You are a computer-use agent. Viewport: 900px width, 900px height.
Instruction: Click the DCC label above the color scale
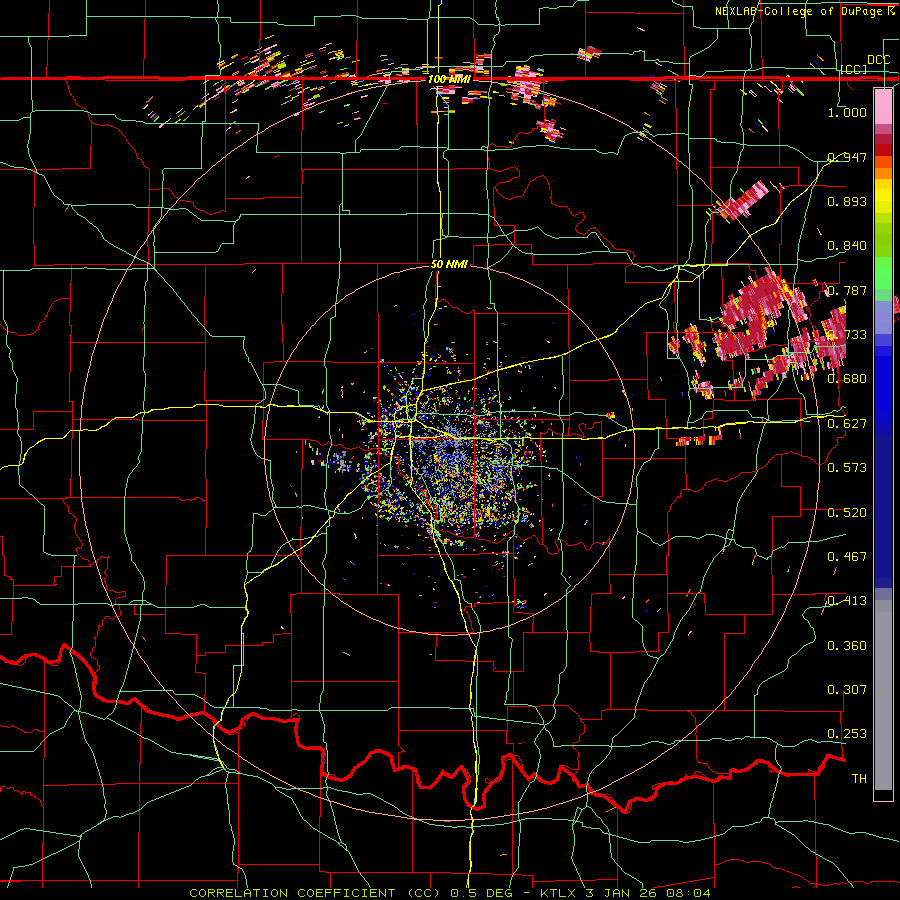pos(878,60)
